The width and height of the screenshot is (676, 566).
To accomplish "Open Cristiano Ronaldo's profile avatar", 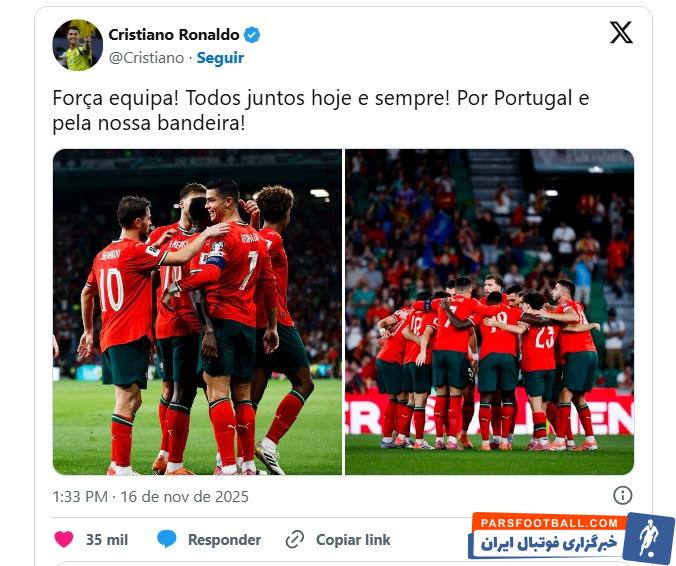I will pos(78,45).
